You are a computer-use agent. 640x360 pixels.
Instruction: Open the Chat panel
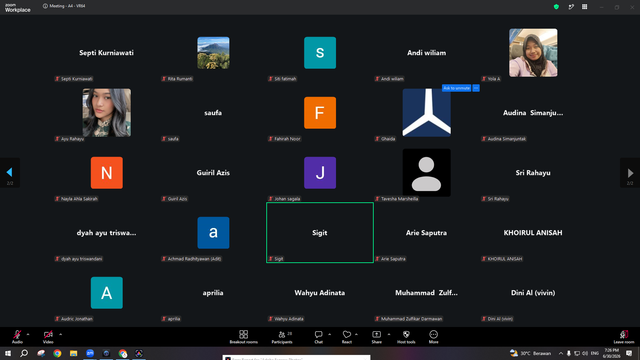(x=318, y=337)
